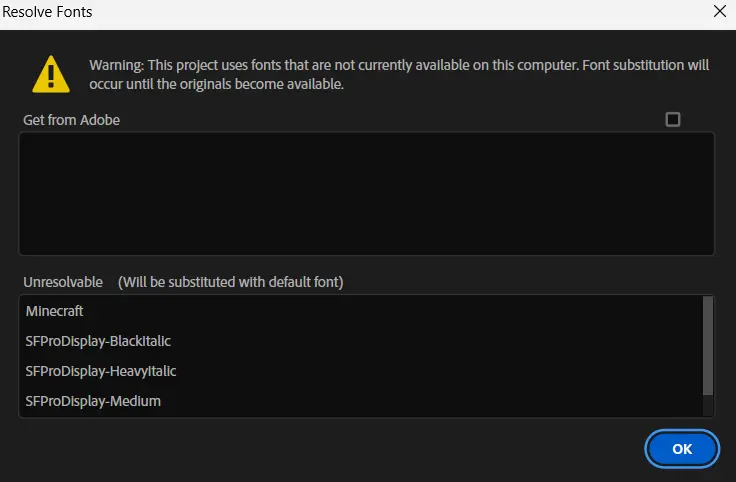Click the word "Warning:" in the message
Image resolution: width=736 pixels, height=482 pixels.
click(116, 65)
